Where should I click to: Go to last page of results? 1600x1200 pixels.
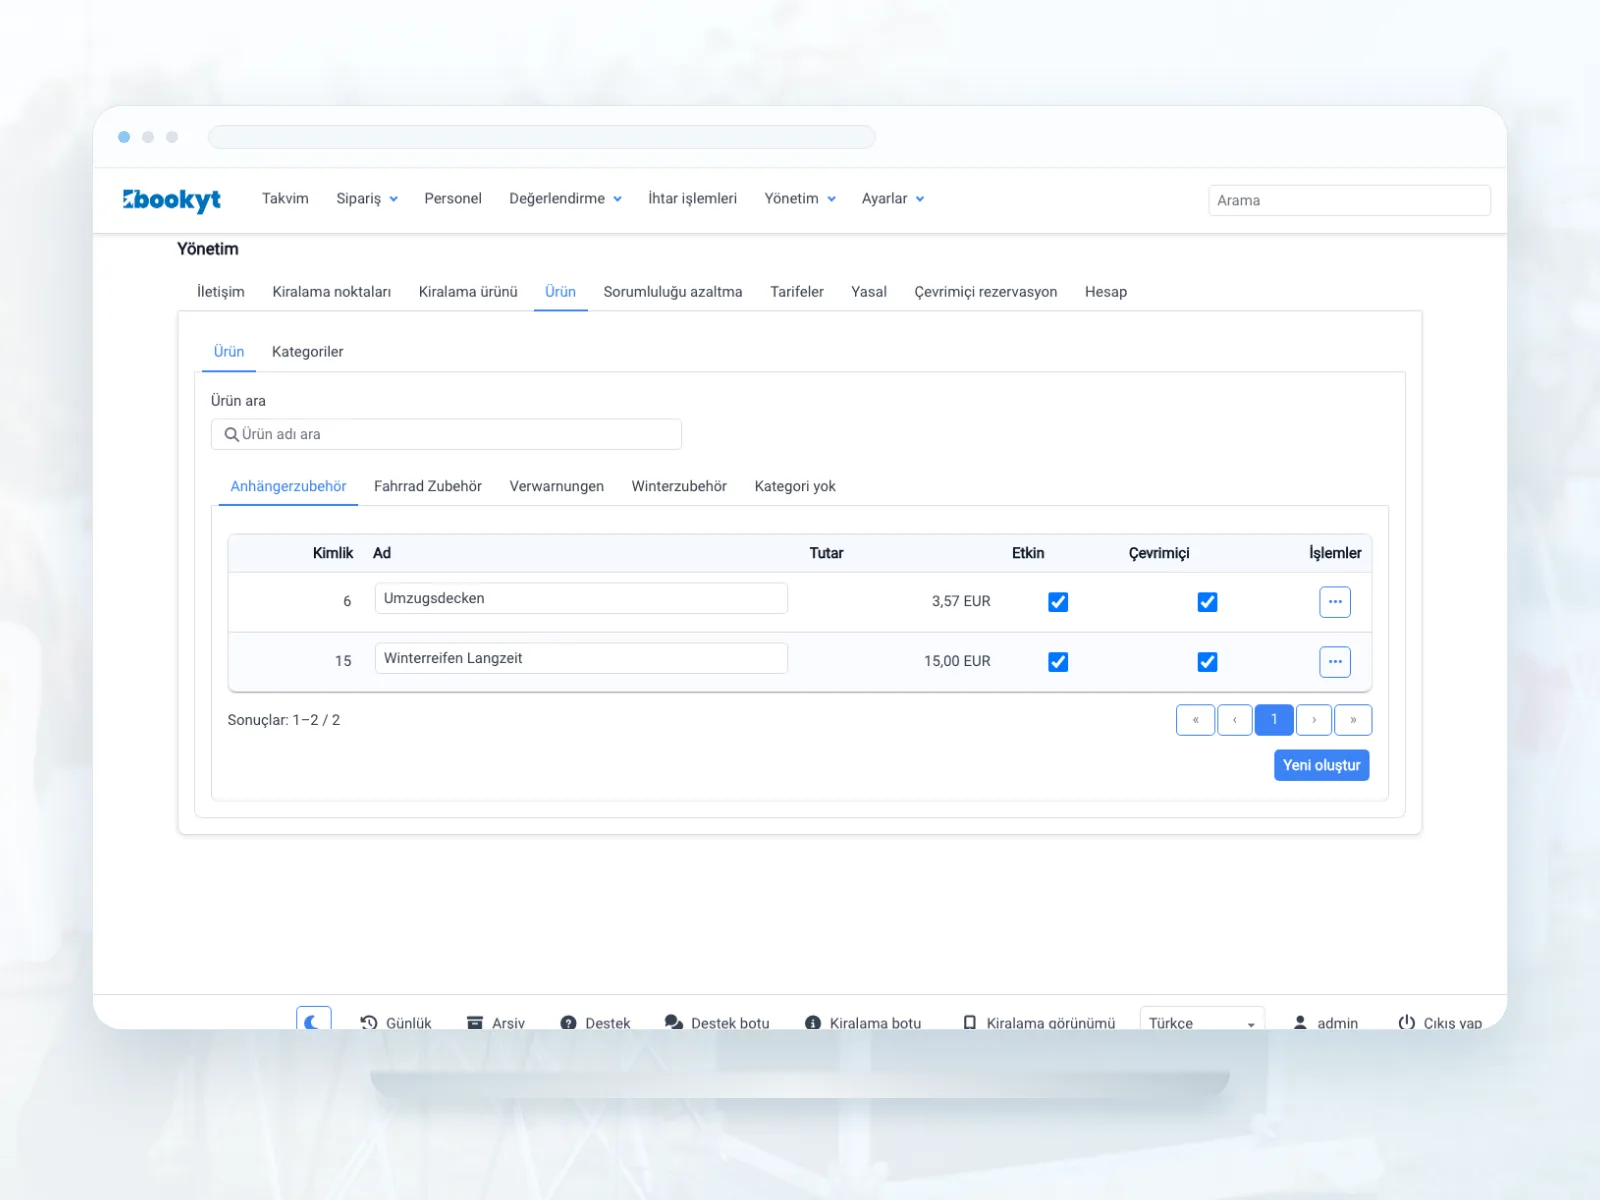point(1353,720)
